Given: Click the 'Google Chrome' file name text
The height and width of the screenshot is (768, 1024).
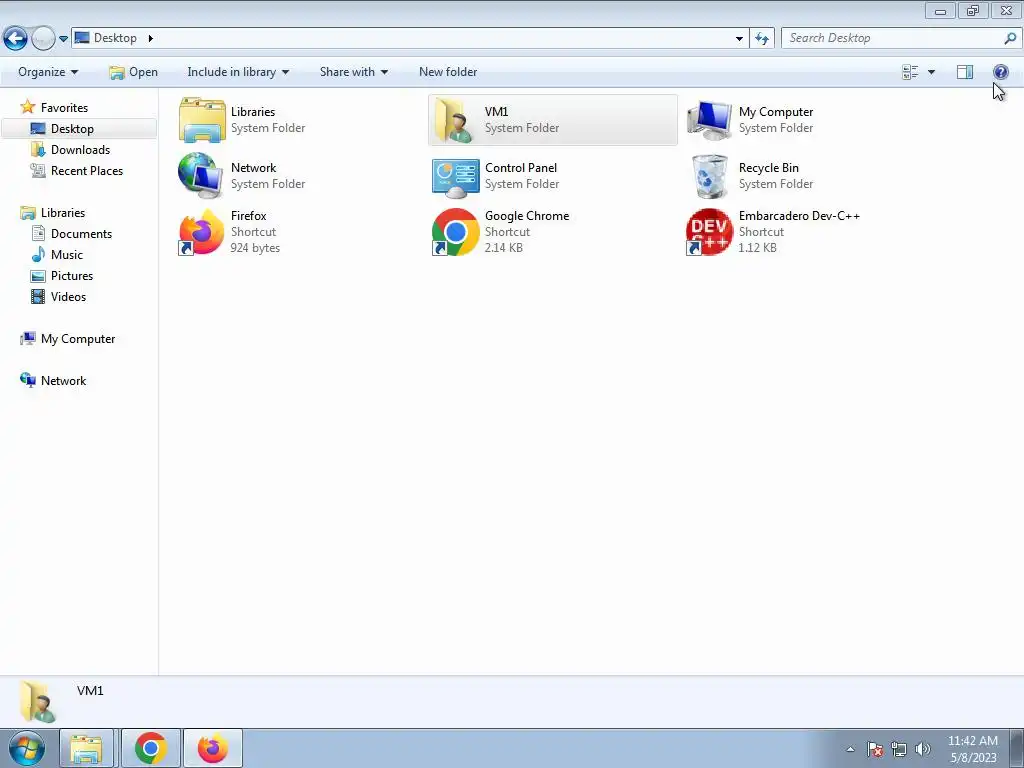Looking at the screenshot, I should [527, 216].
